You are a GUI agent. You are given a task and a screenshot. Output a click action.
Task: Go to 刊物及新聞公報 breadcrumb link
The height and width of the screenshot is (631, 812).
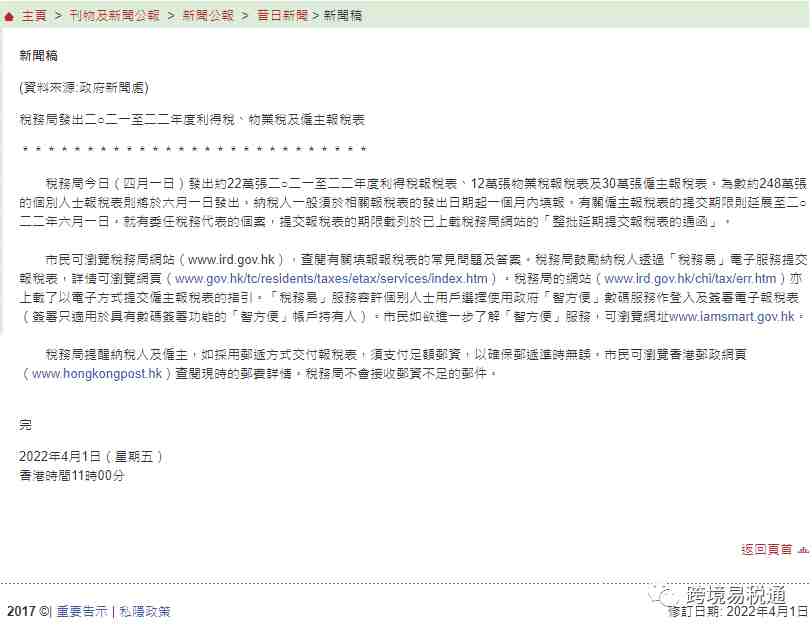114,16
